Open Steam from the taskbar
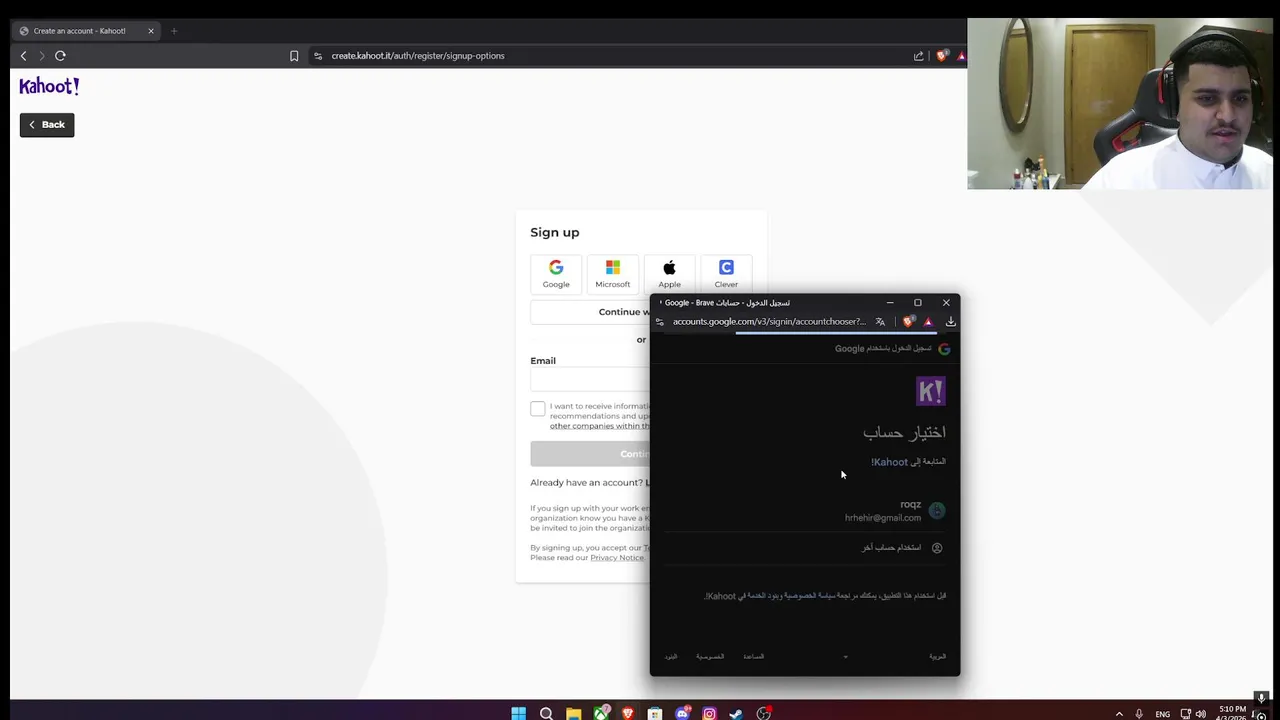Screen dimensions: 1280x720 tap(736, 713)
